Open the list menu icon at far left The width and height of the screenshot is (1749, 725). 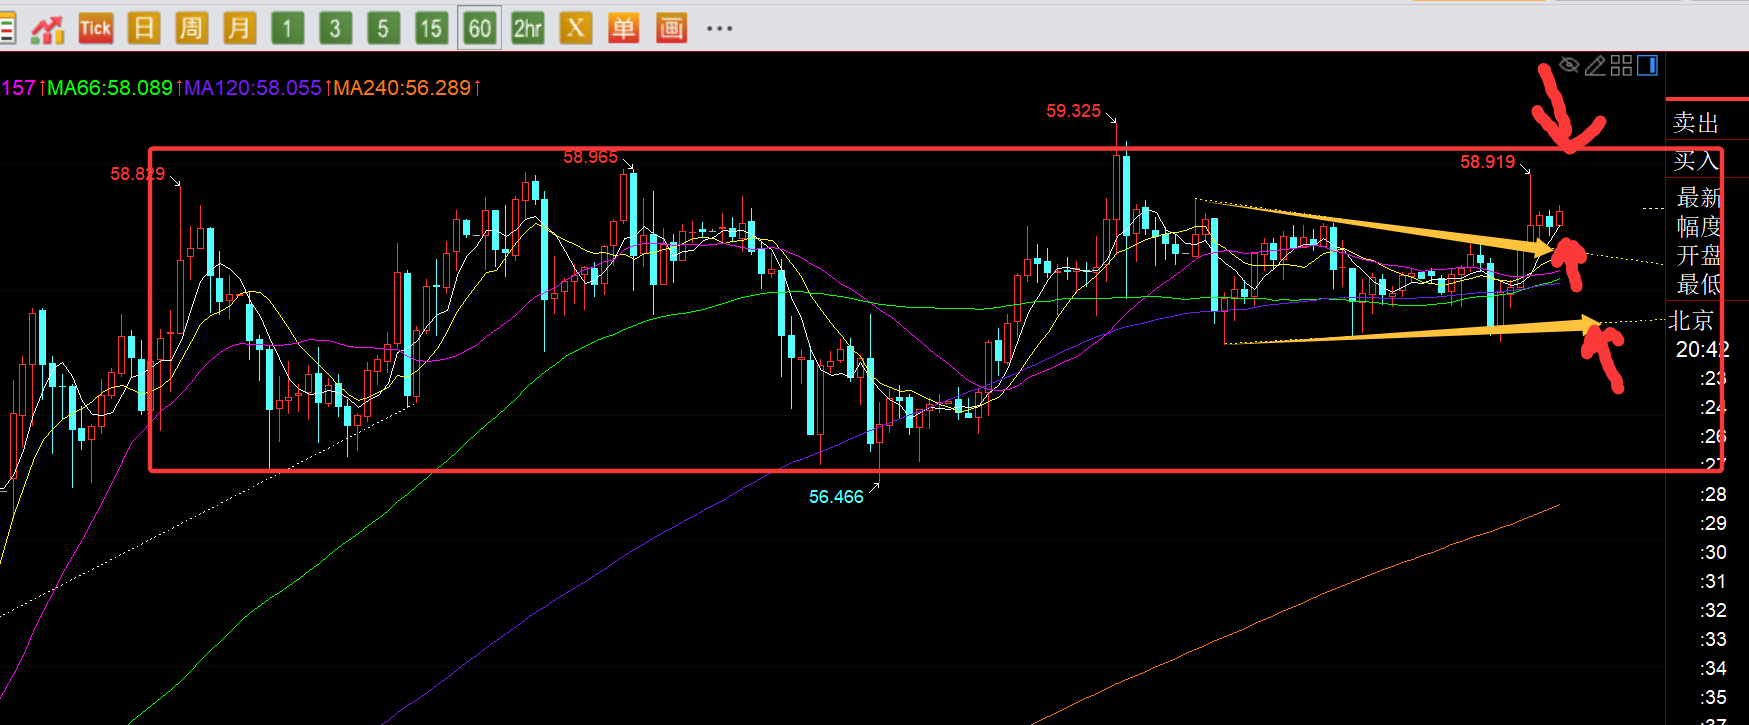click(7, 28)
